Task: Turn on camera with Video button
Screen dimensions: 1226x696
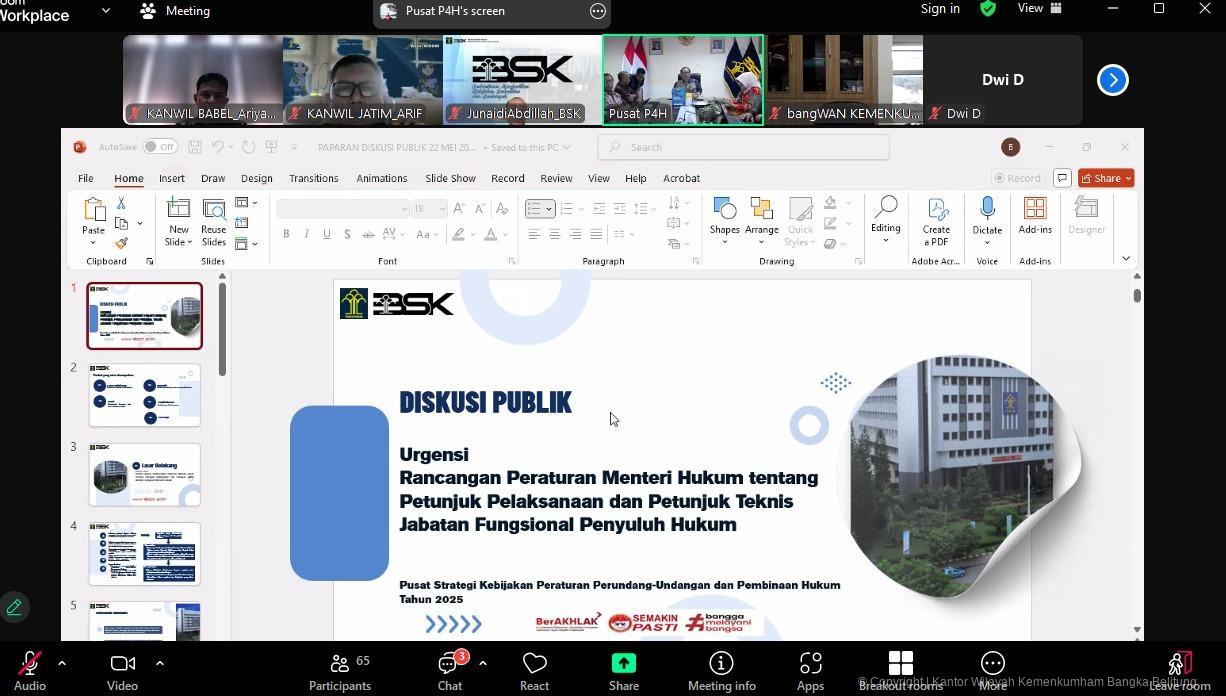Action: [x=122, y=664]
